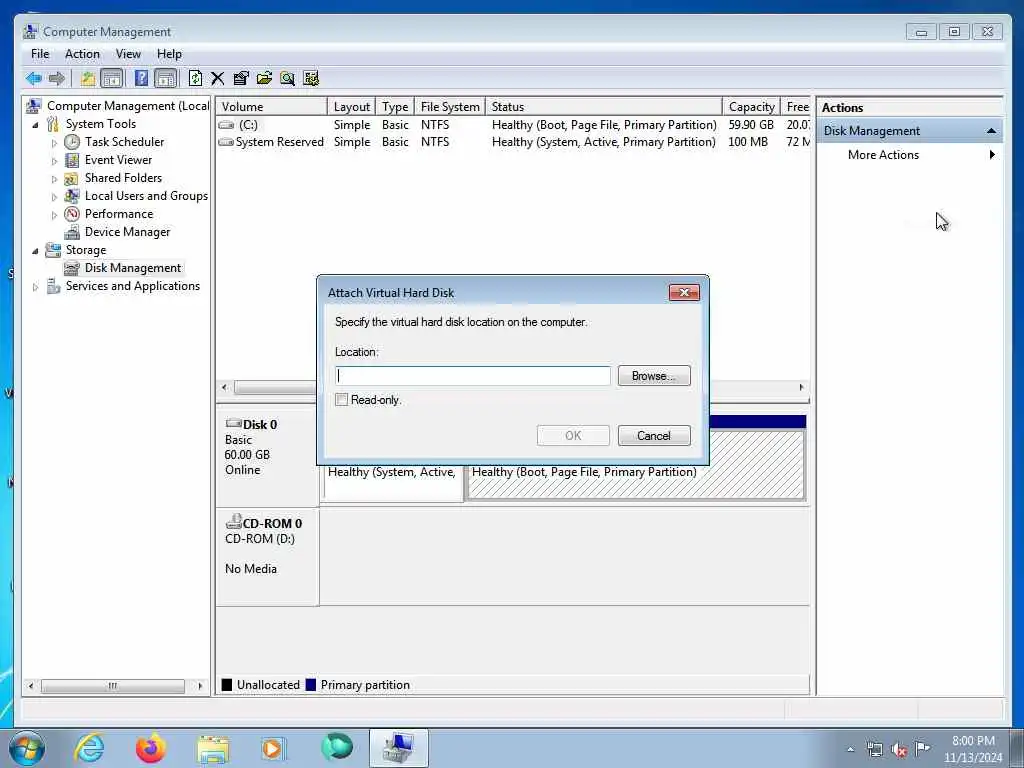Sort by the Capacity column header
This screenshot has width=1024, height=768.
[x=752, y=106]
